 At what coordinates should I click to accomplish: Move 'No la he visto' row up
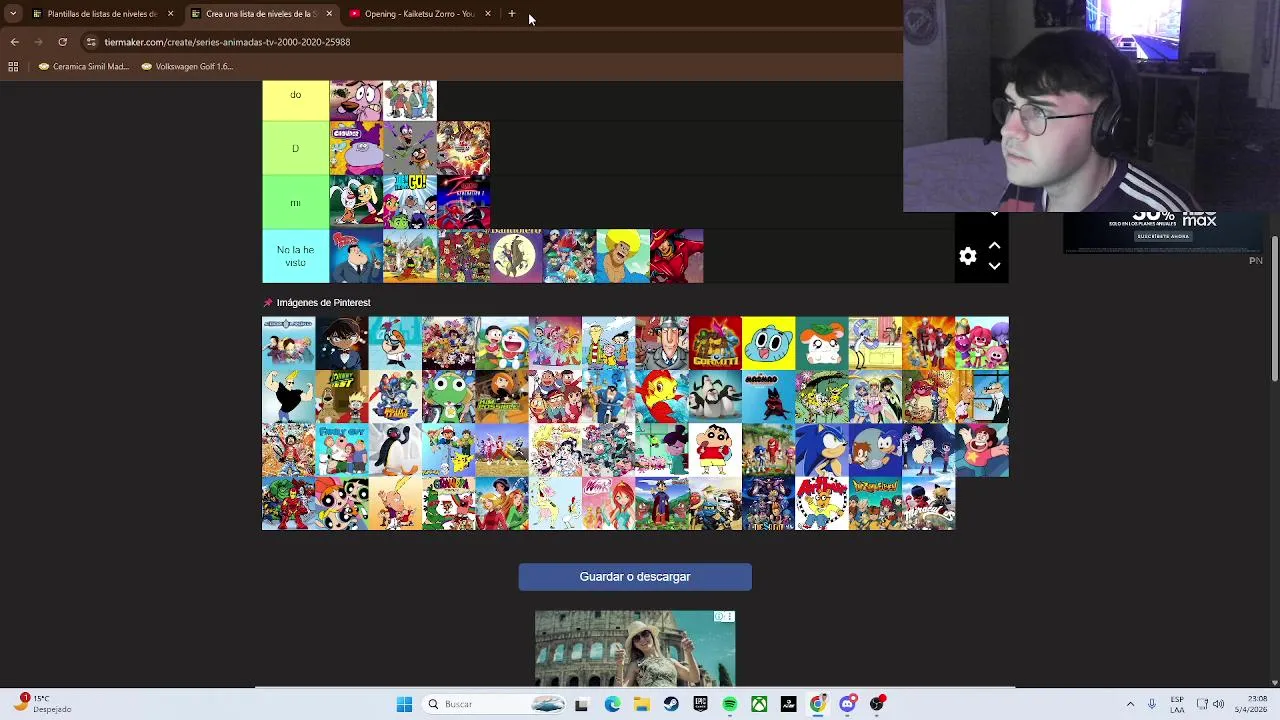[x=994, y=245]
